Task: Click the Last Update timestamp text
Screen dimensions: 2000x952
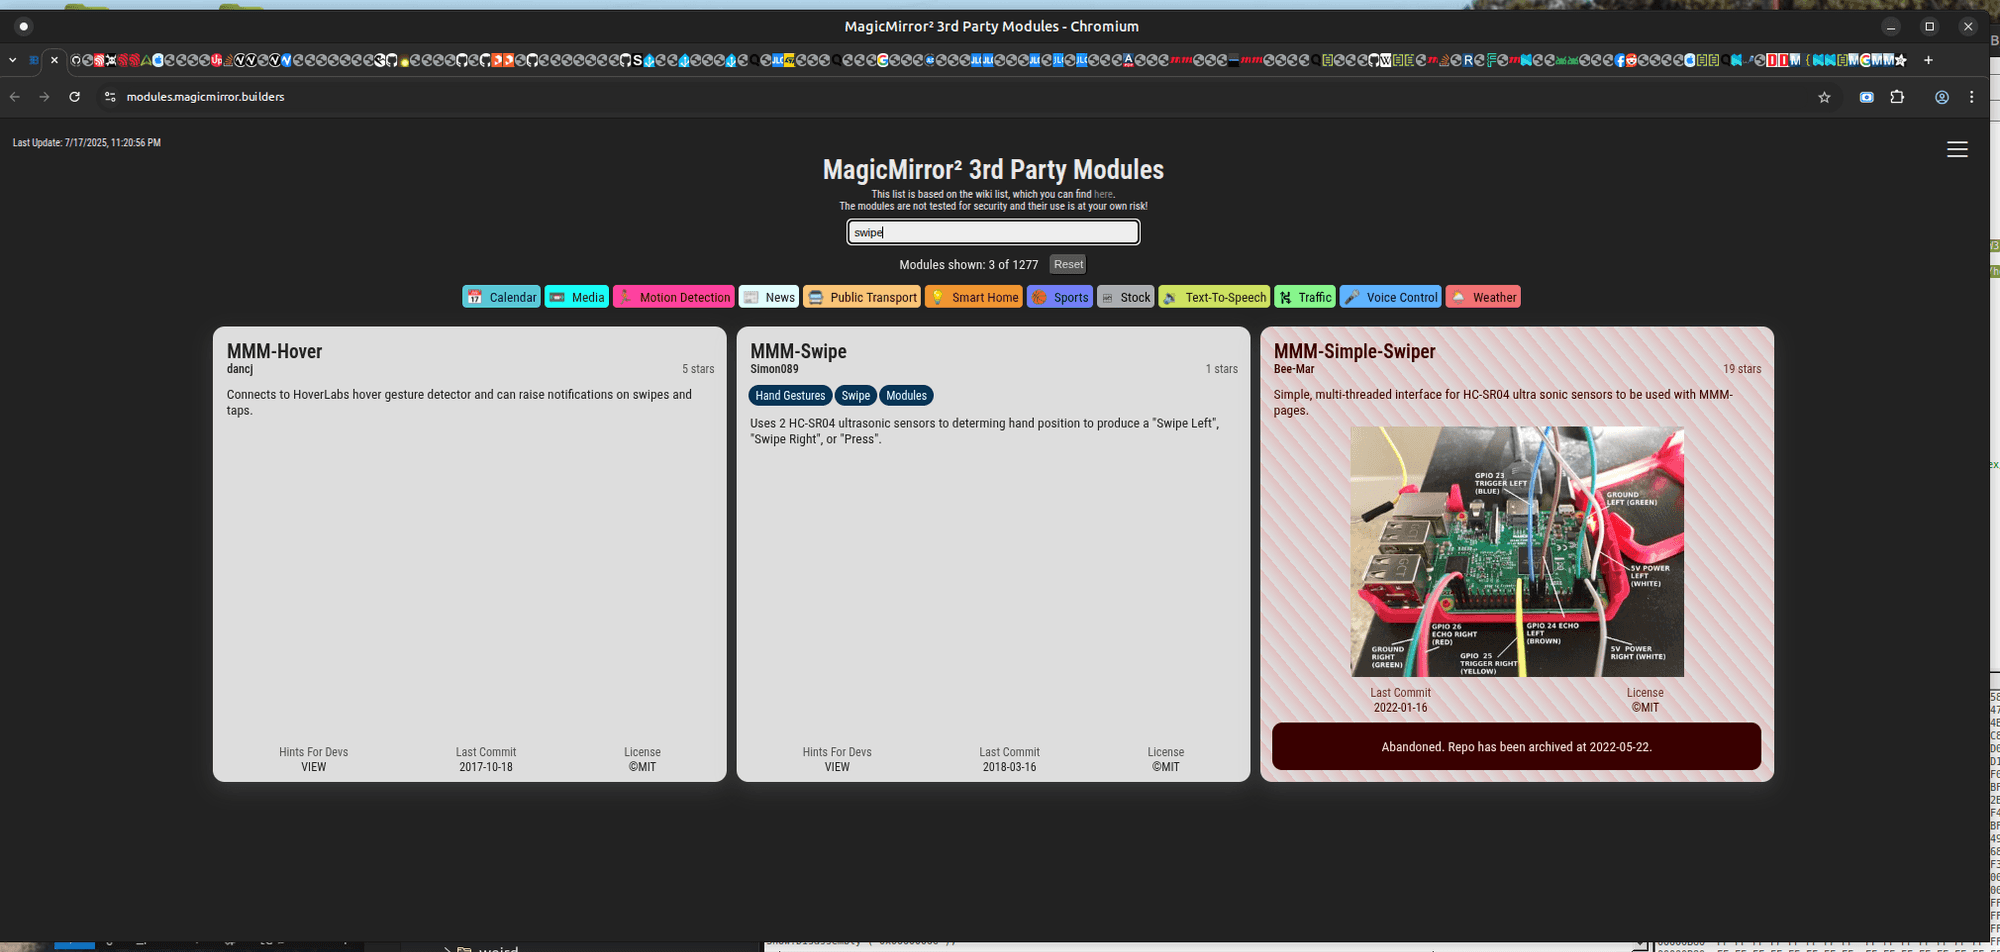Action: (x=86, y=143)
